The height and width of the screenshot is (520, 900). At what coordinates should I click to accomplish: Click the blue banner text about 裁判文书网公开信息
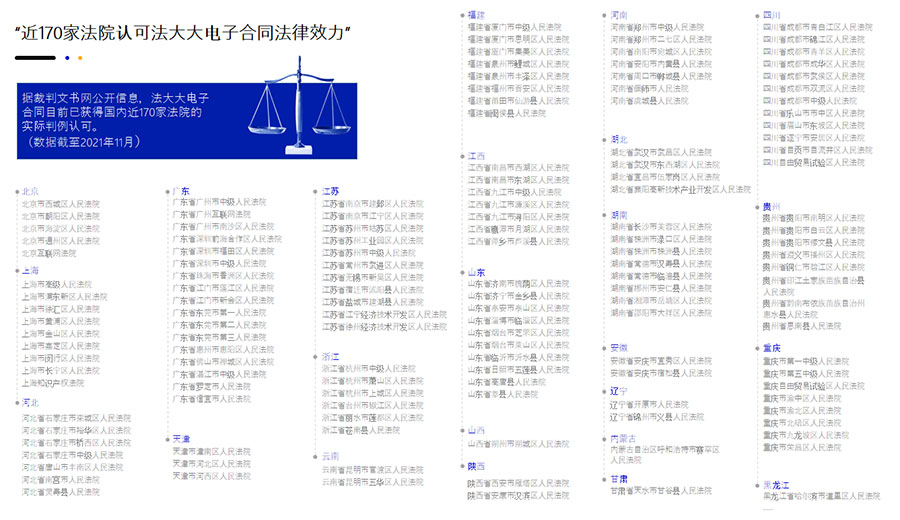click(115, 119)
